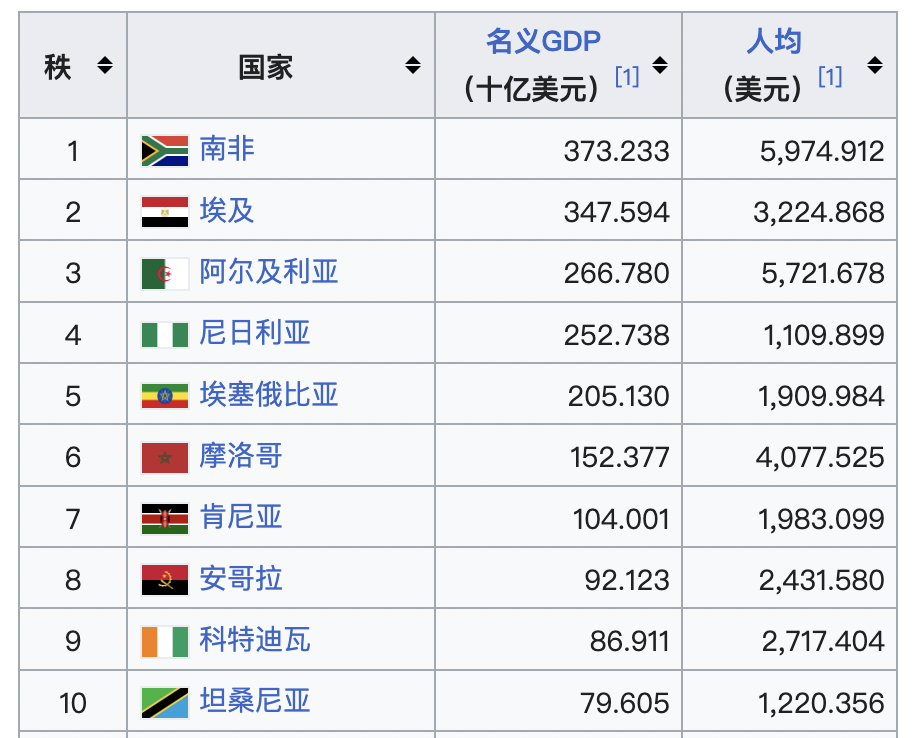Click the Kenya flag icon
This screenshot has height=738, width=922.
click(x=165, y=518)
